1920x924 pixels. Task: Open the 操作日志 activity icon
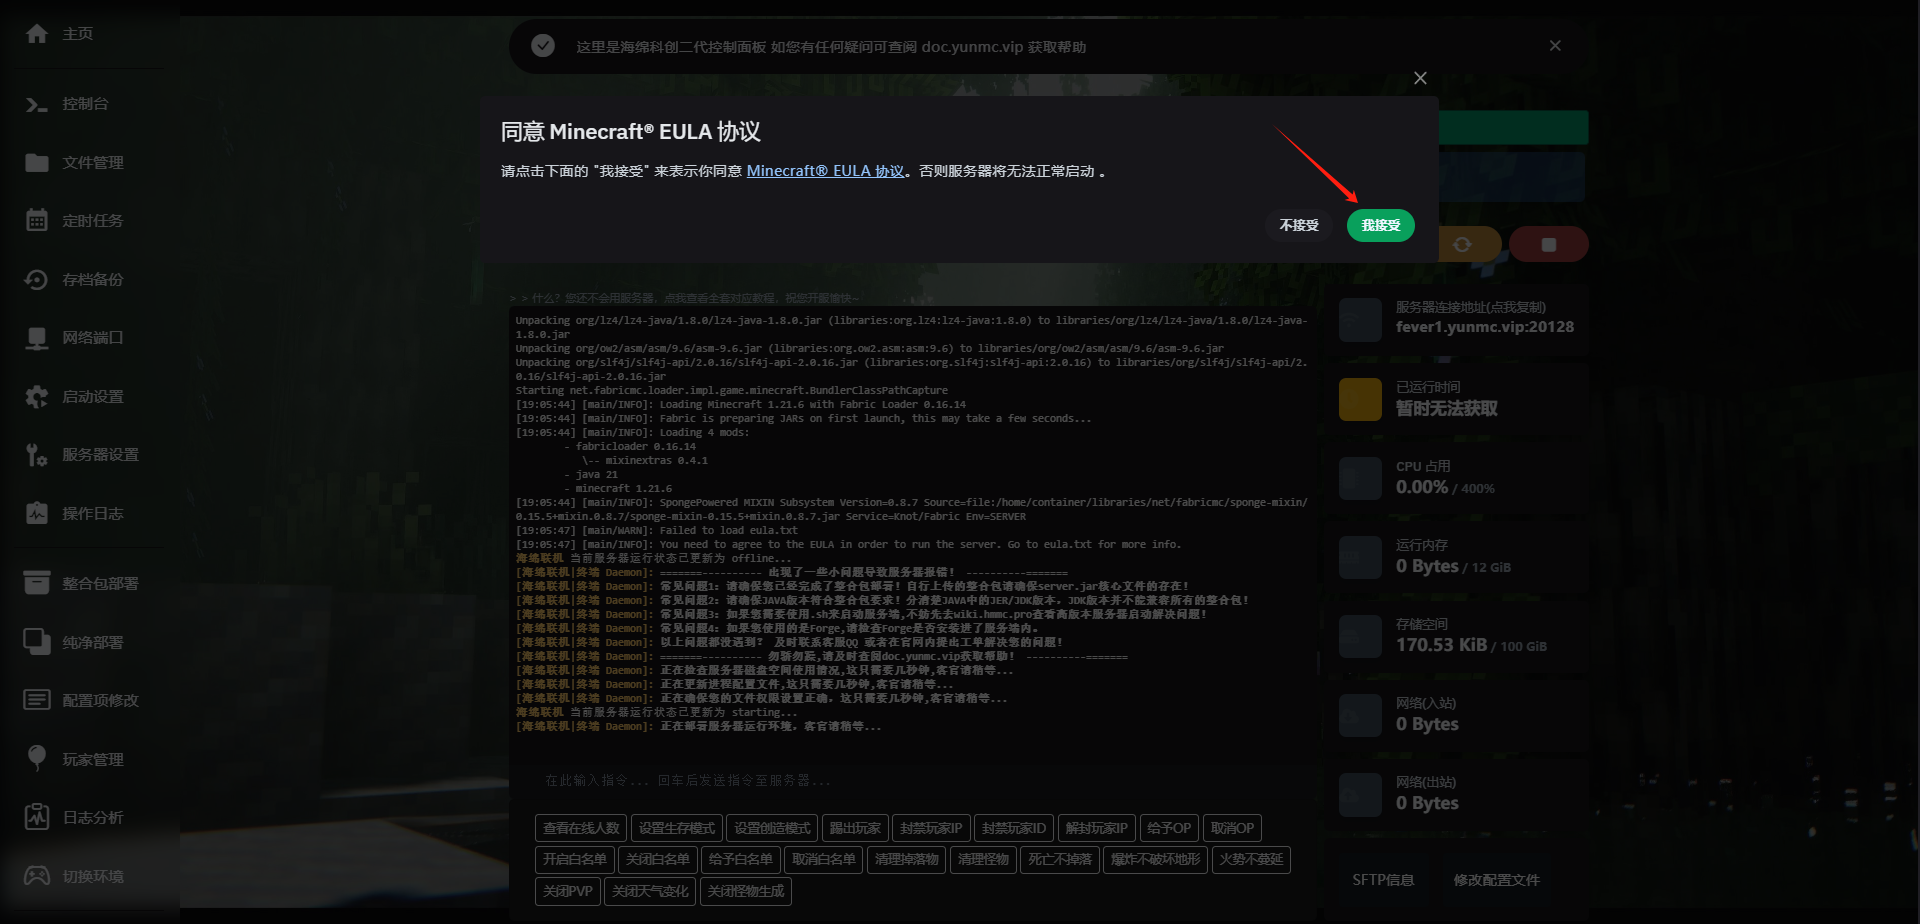point(37,513)
